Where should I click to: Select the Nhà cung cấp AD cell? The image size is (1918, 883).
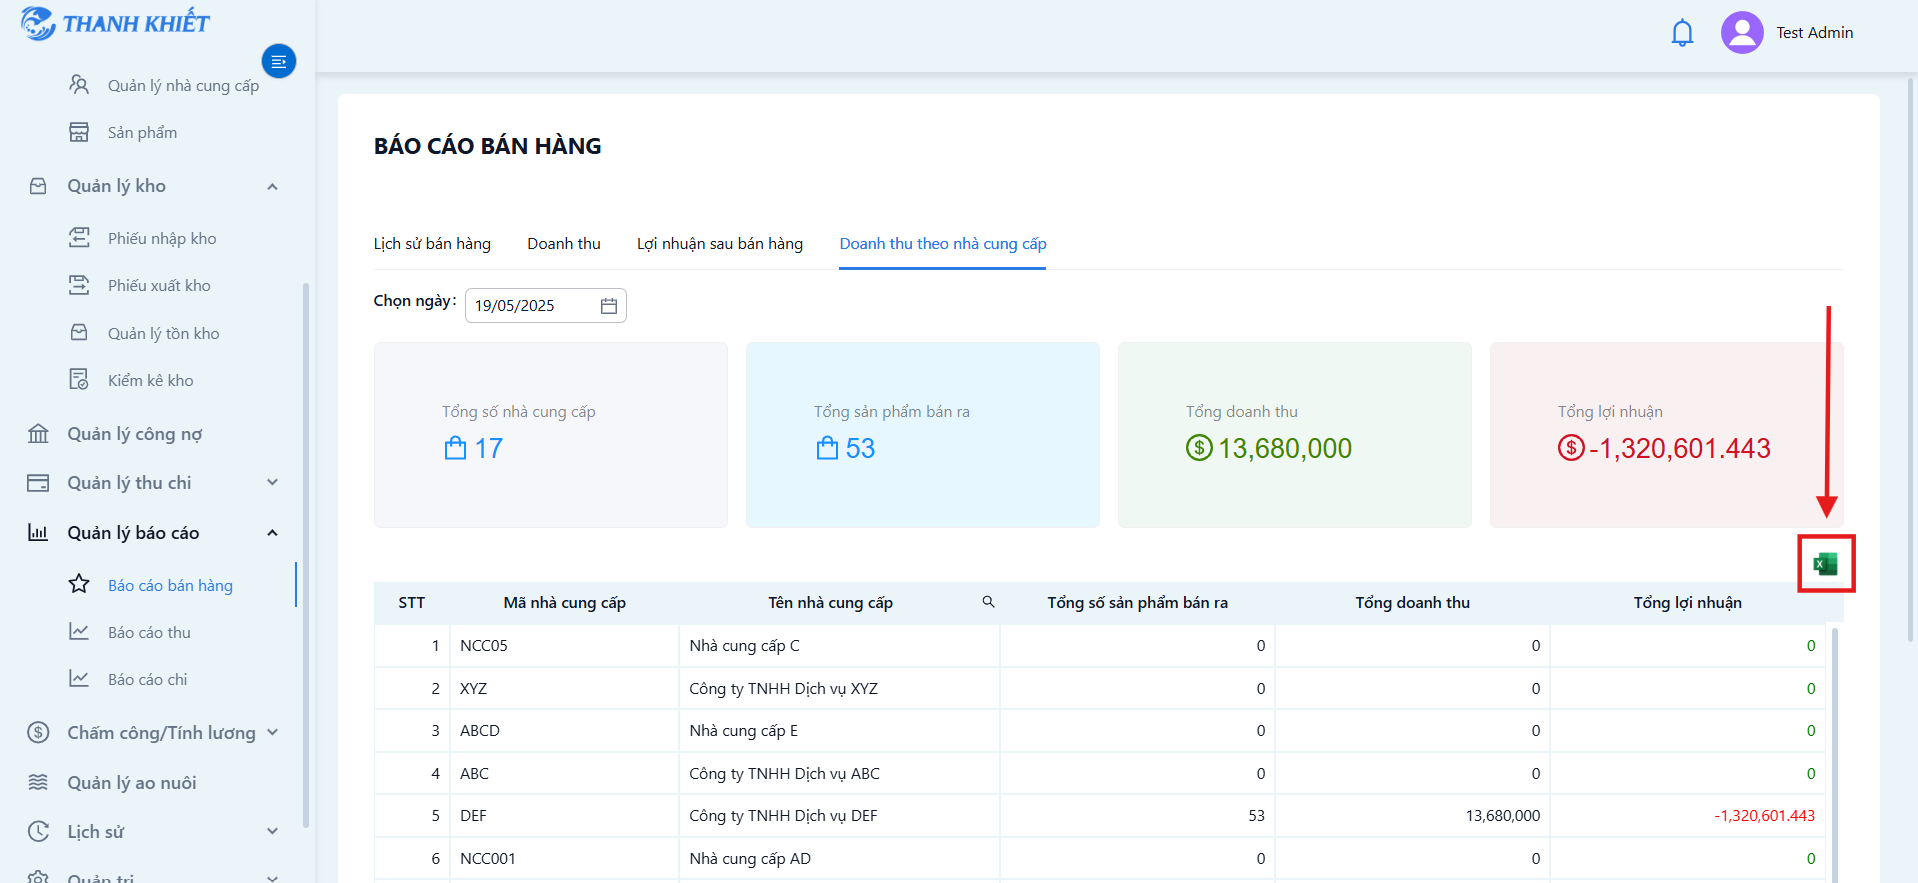point(839,858)
